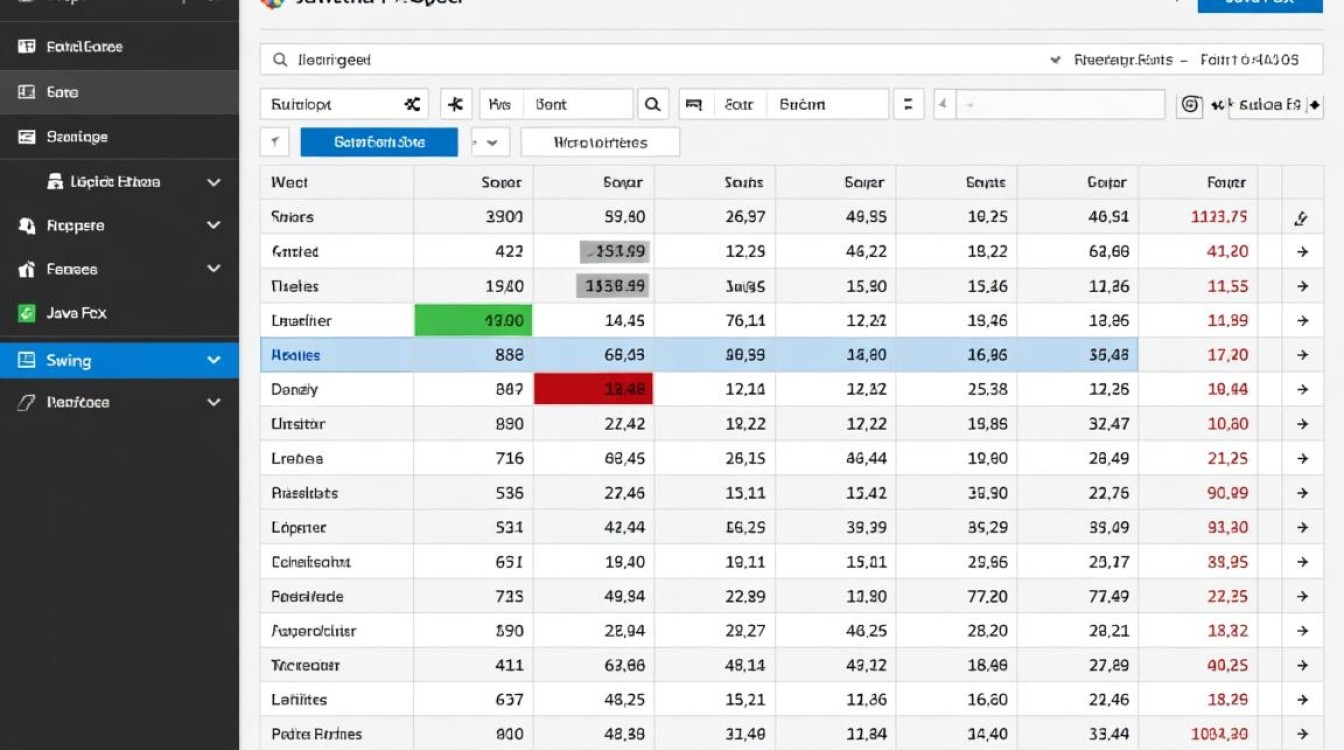This screenshot has height=750, width=1344.
Task: Expand the chevron below the Swing item
Action: click(213, 402)
